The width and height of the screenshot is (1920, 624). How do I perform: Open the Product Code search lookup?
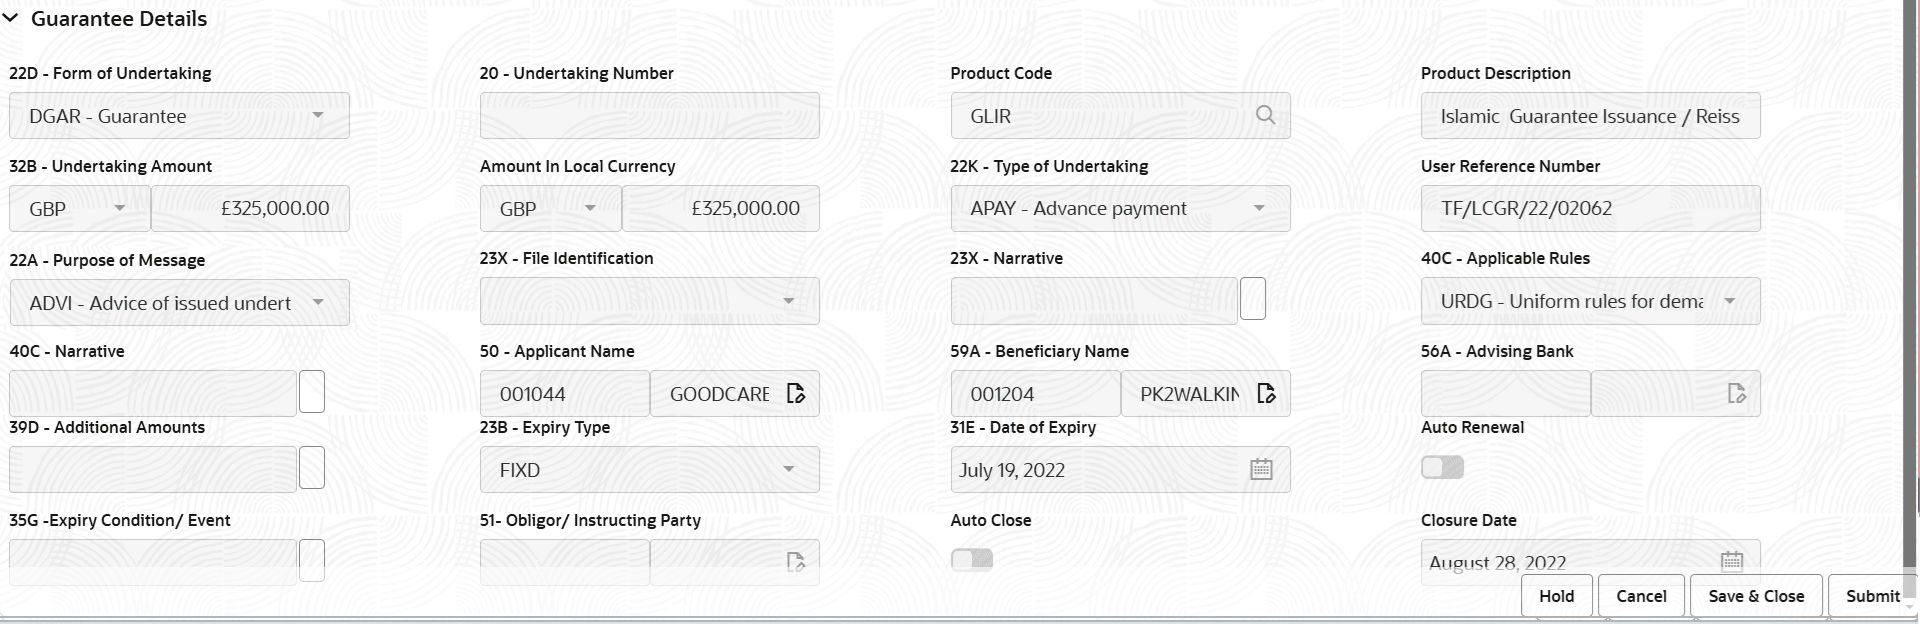1265,115
